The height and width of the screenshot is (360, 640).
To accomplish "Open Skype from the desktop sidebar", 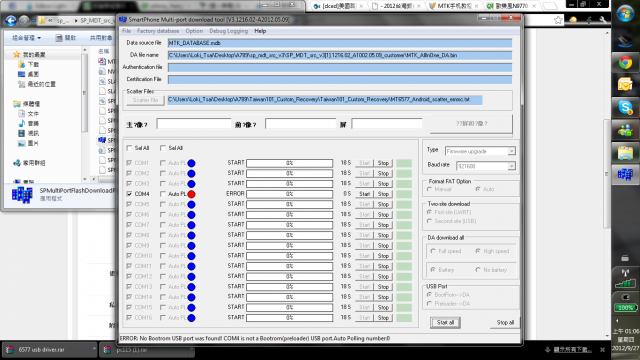I will coord(625,107).
